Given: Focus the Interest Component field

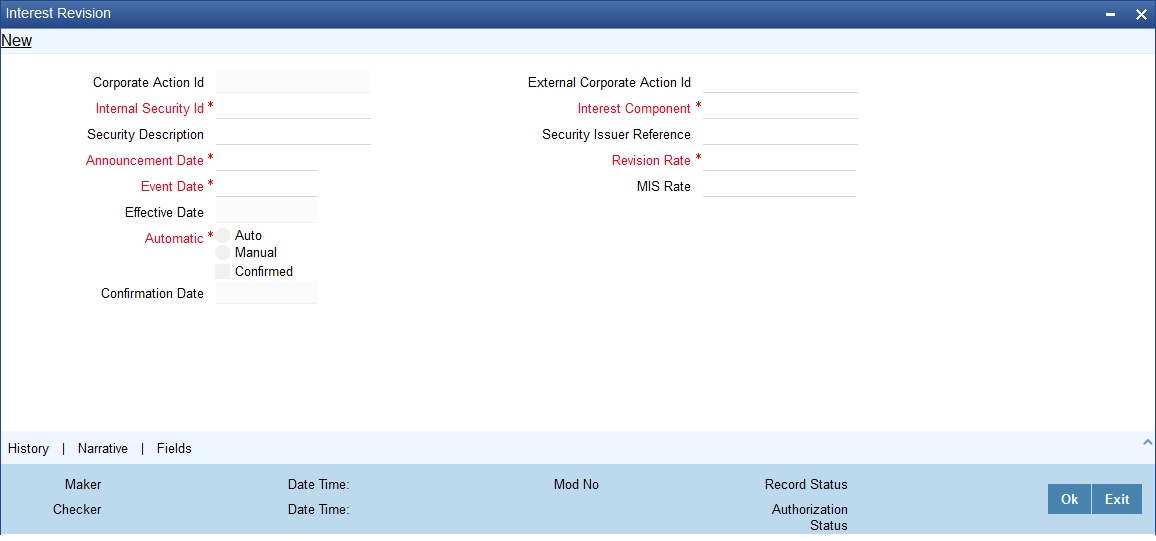Looking at the screenshot, I should (780, 108).
